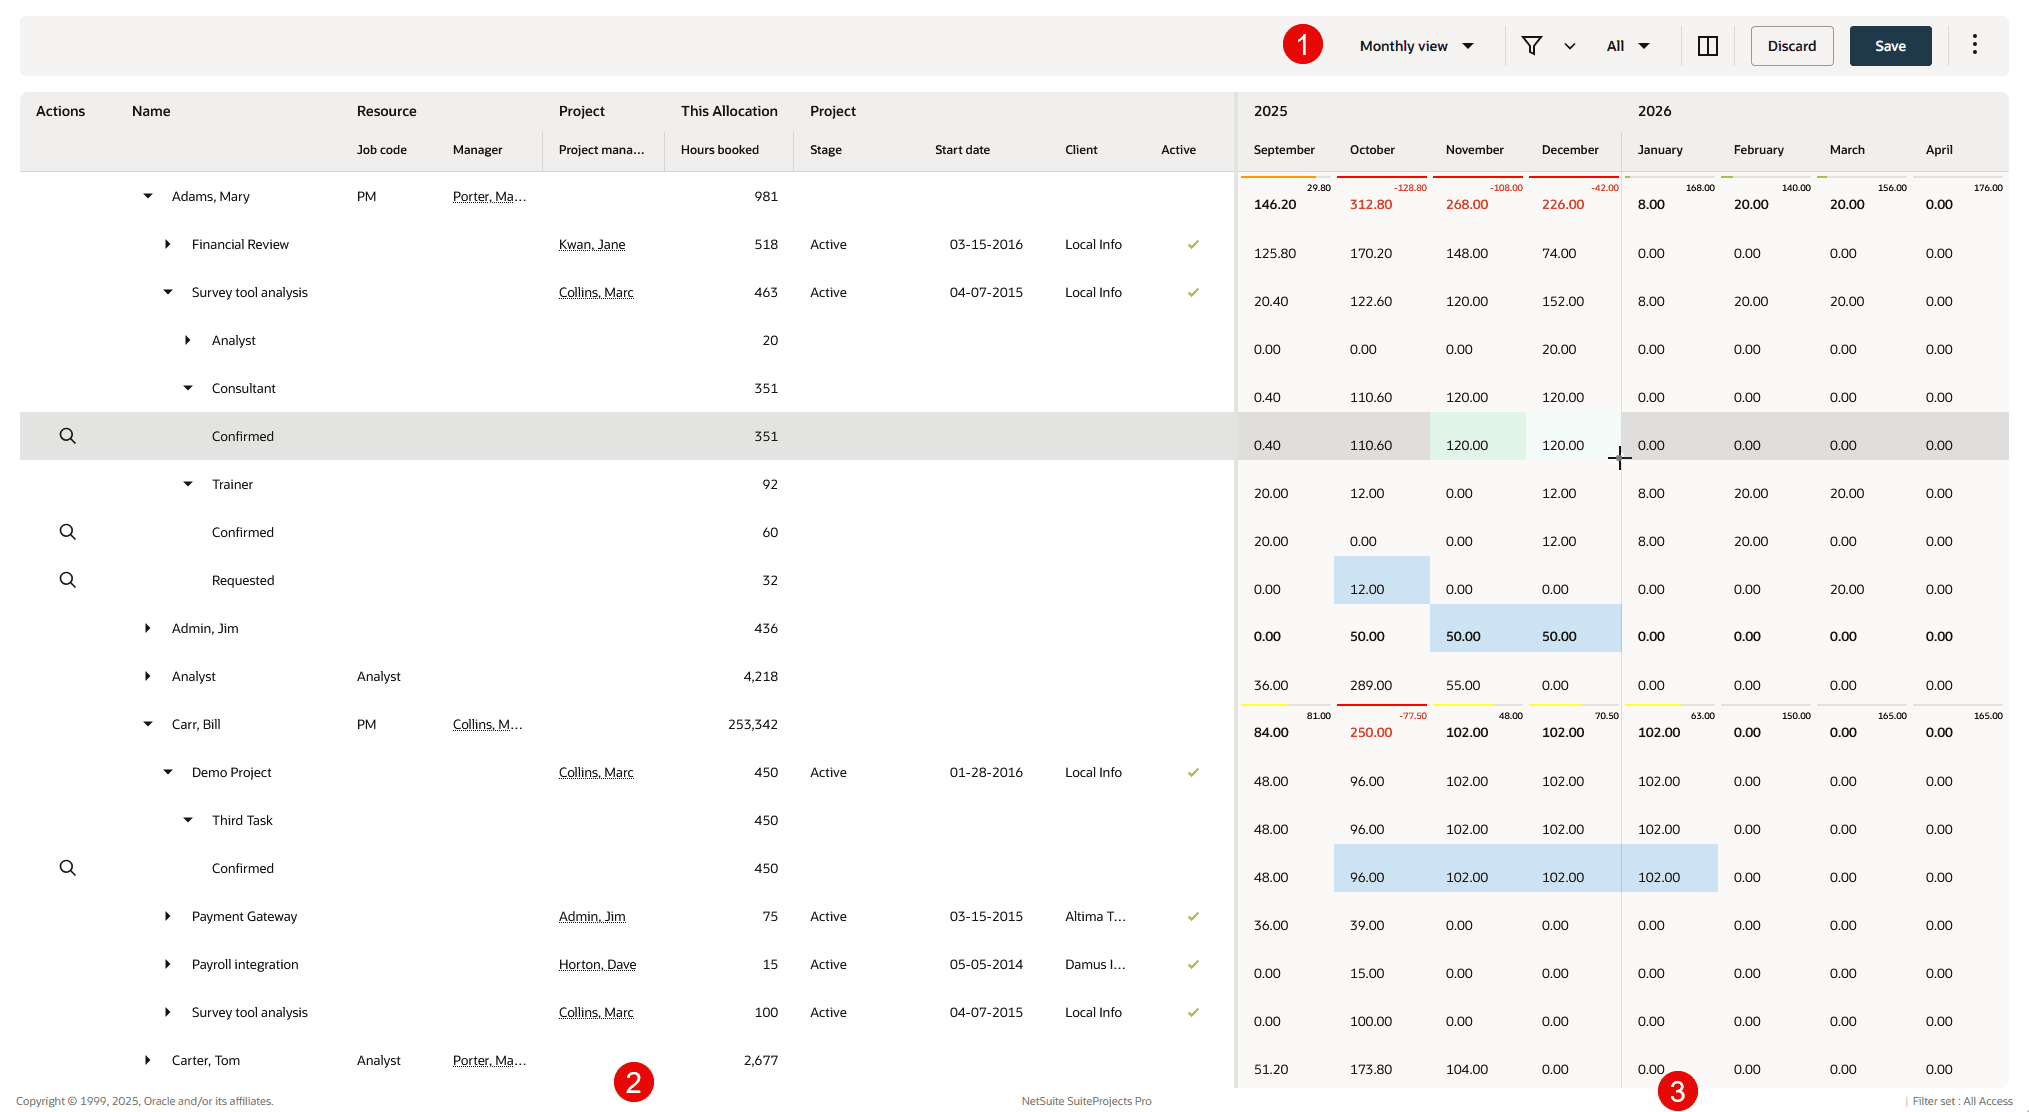Viewport: 2029px width, 1112px height.
Task: Open the Monthly view dropdown
Action: click(x=1416, y=46)
